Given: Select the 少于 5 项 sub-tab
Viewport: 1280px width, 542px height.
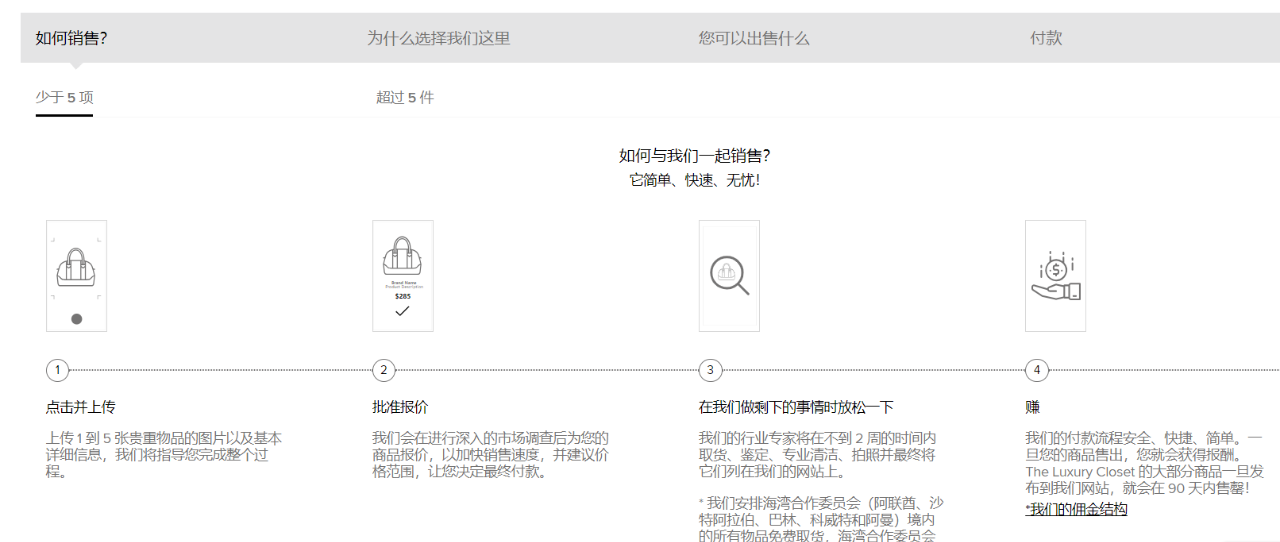Looking at the screenshot, I should tap(64, 97).
